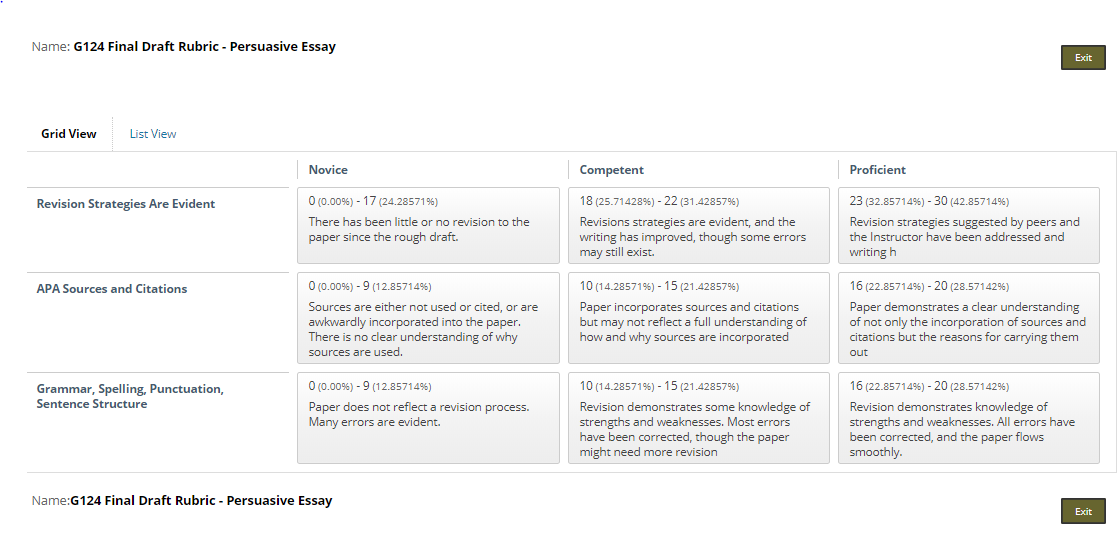Select Novice cell for Grammar row
Image resolution: width=1118 pixels, height=545 pixels.
click(429, 418)
